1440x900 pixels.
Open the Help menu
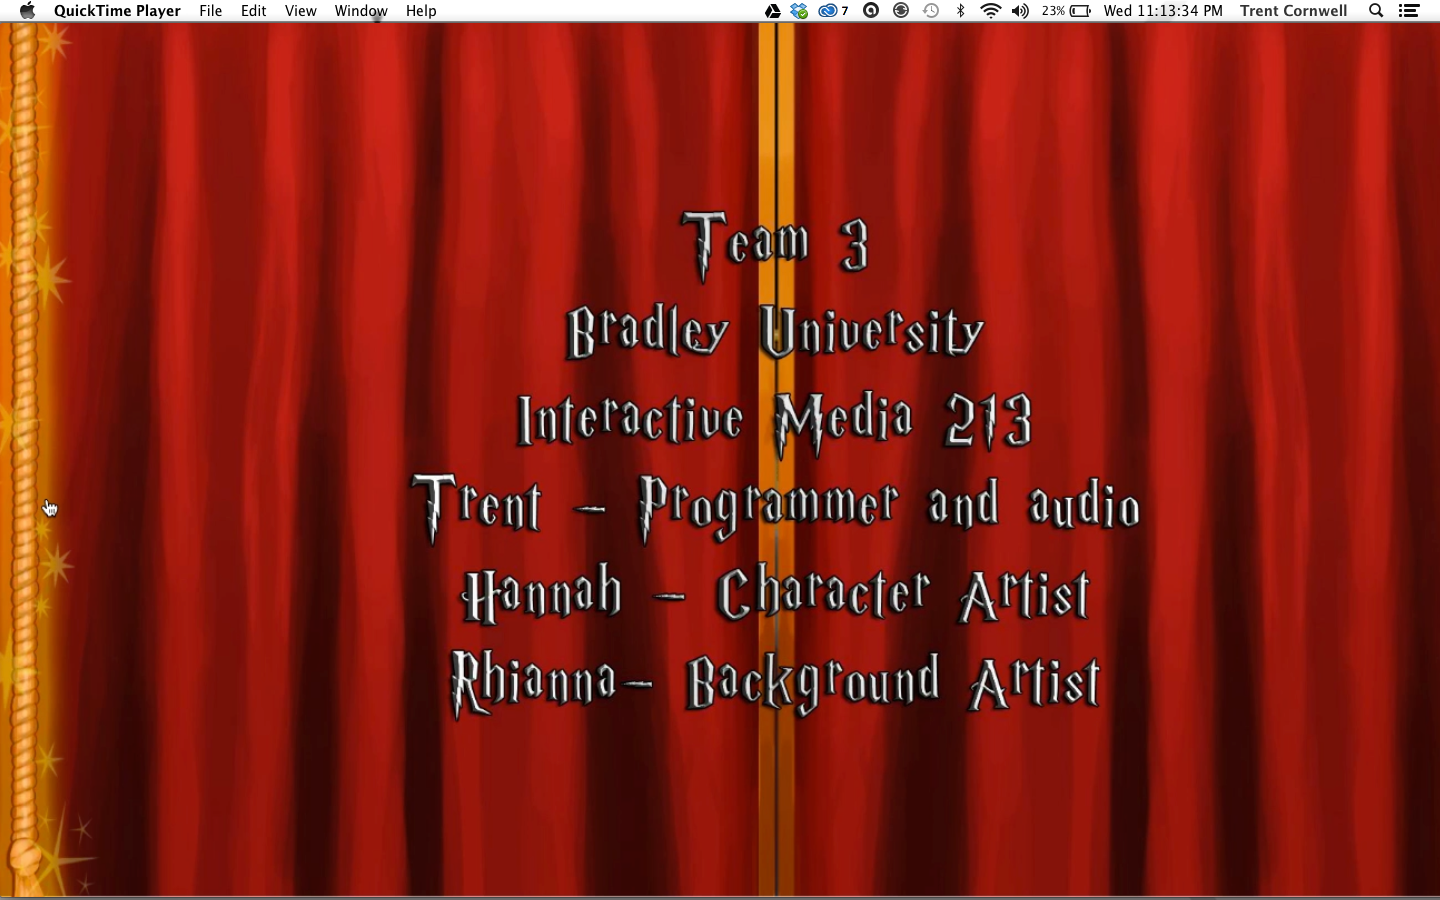[x=421, y=11]
